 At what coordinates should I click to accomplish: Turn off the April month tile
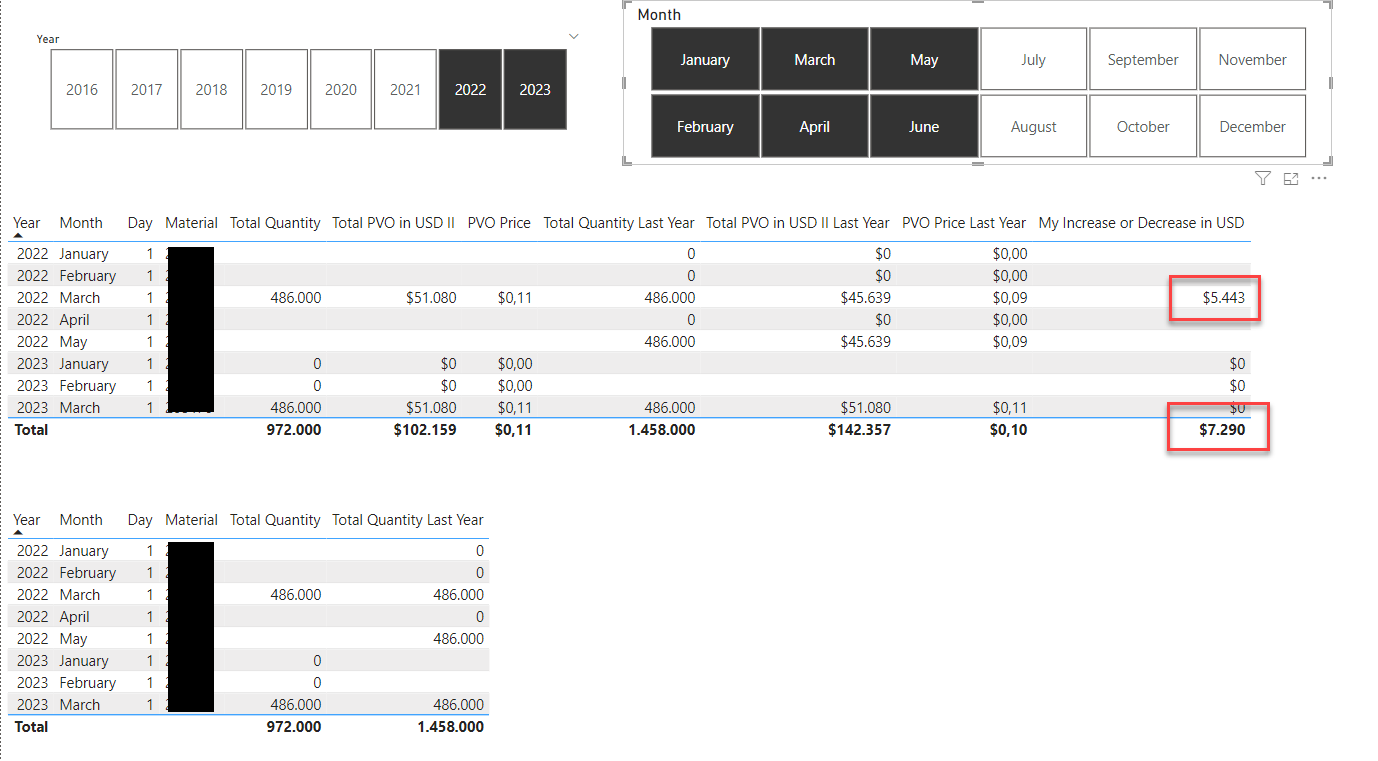click(815, 127)
